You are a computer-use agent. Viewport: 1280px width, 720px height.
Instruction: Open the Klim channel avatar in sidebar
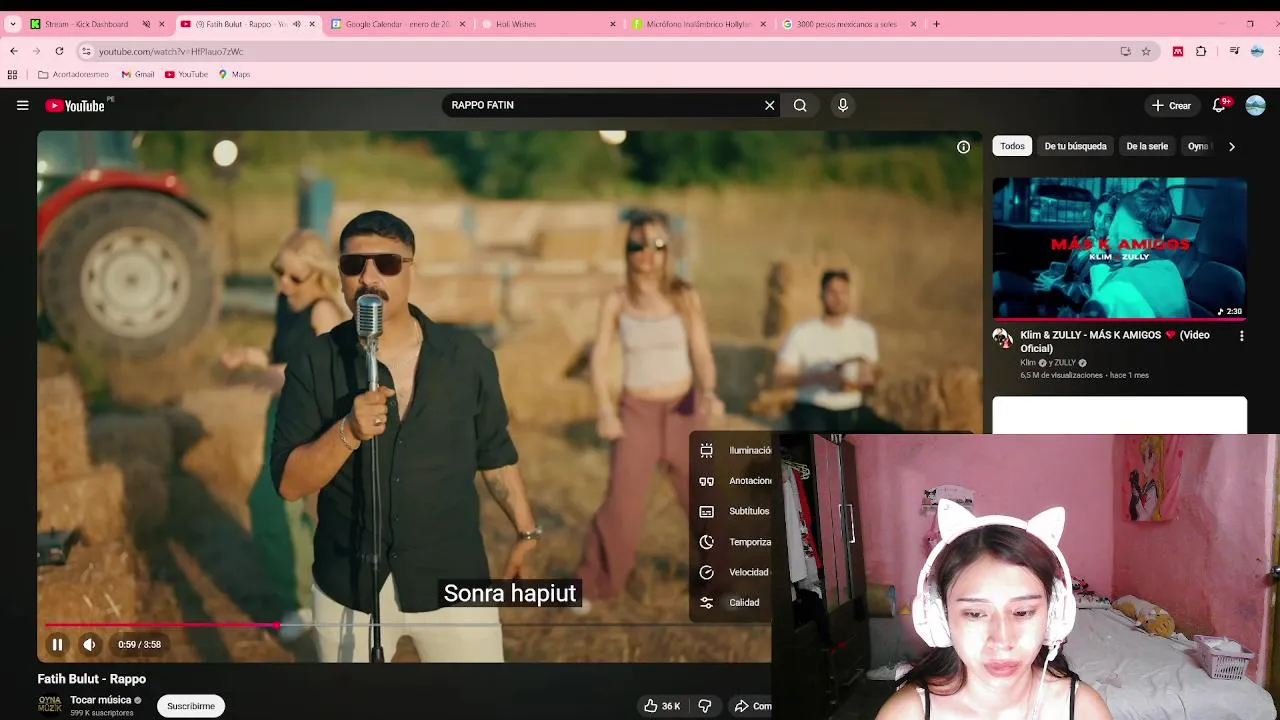1003,337
